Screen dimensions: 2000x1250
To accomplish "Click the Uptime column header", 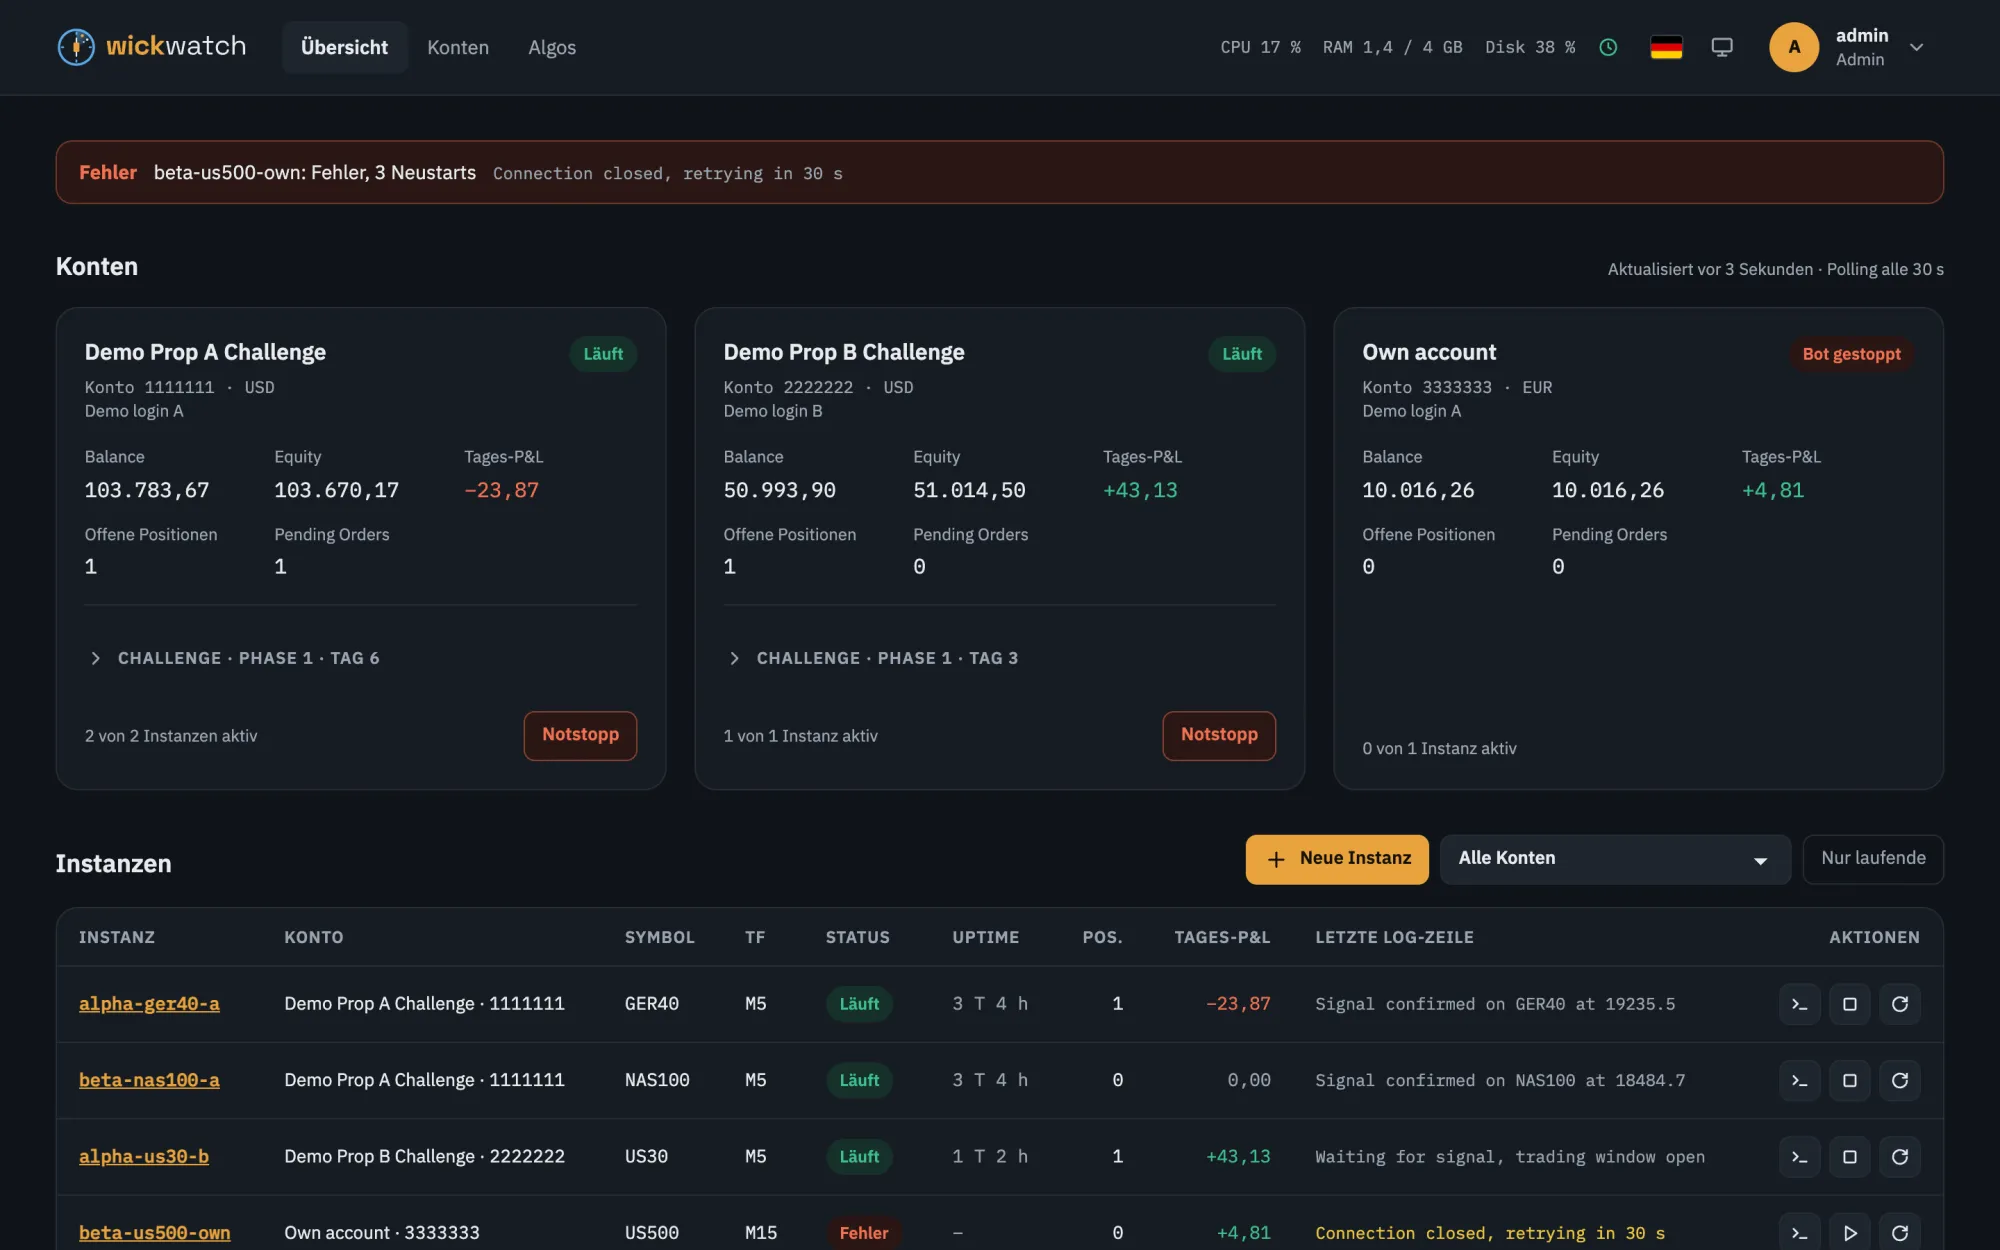I will tap(985, 937).
